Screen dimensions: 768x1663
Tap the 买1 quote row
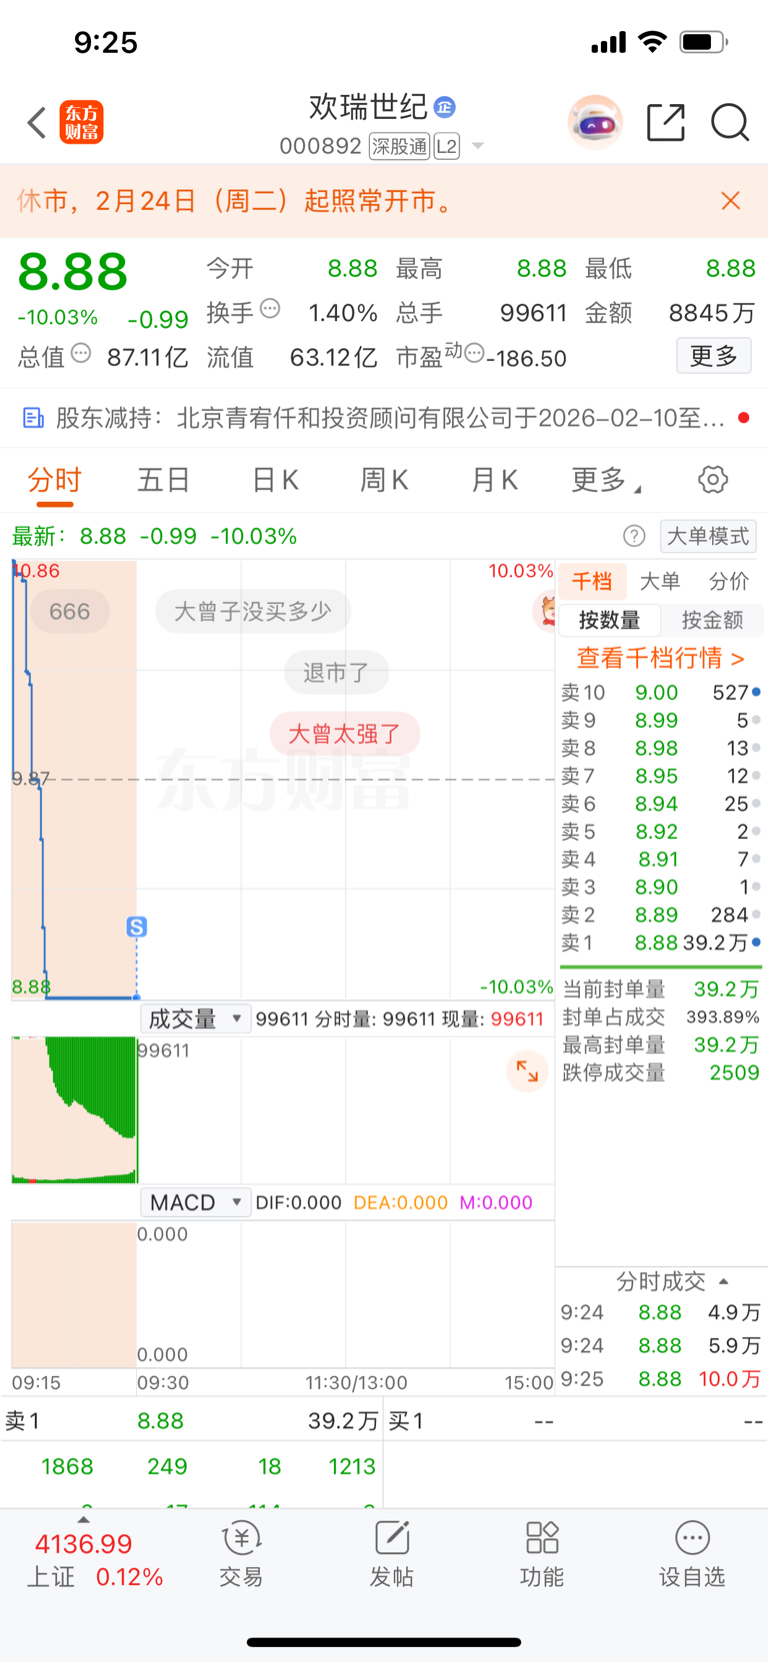(576, 1421)
